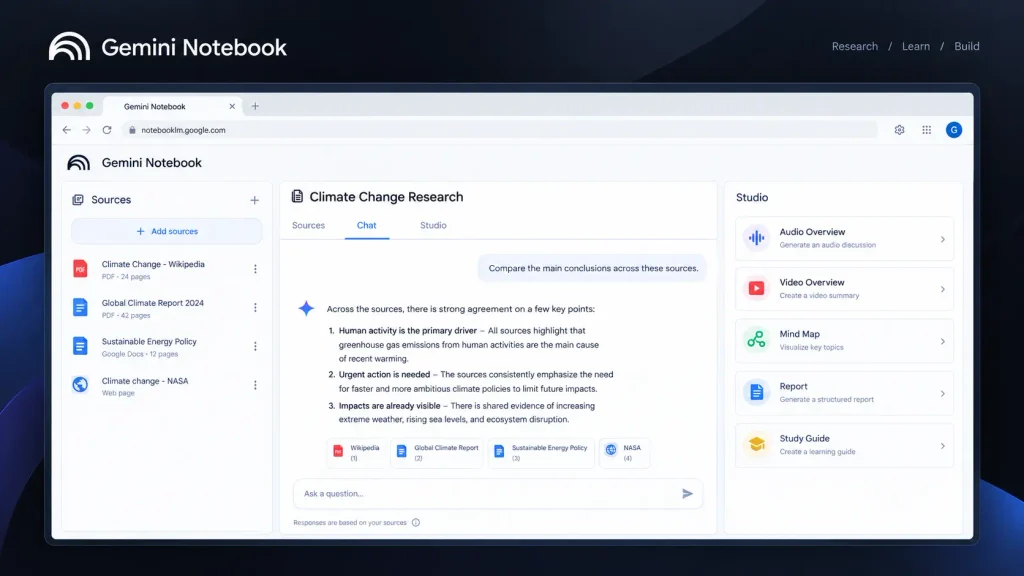The width and height of the screenshot is (1024, 576).
Task: Click the 'Generate an audio discussion' text
Action: [827, 245]
